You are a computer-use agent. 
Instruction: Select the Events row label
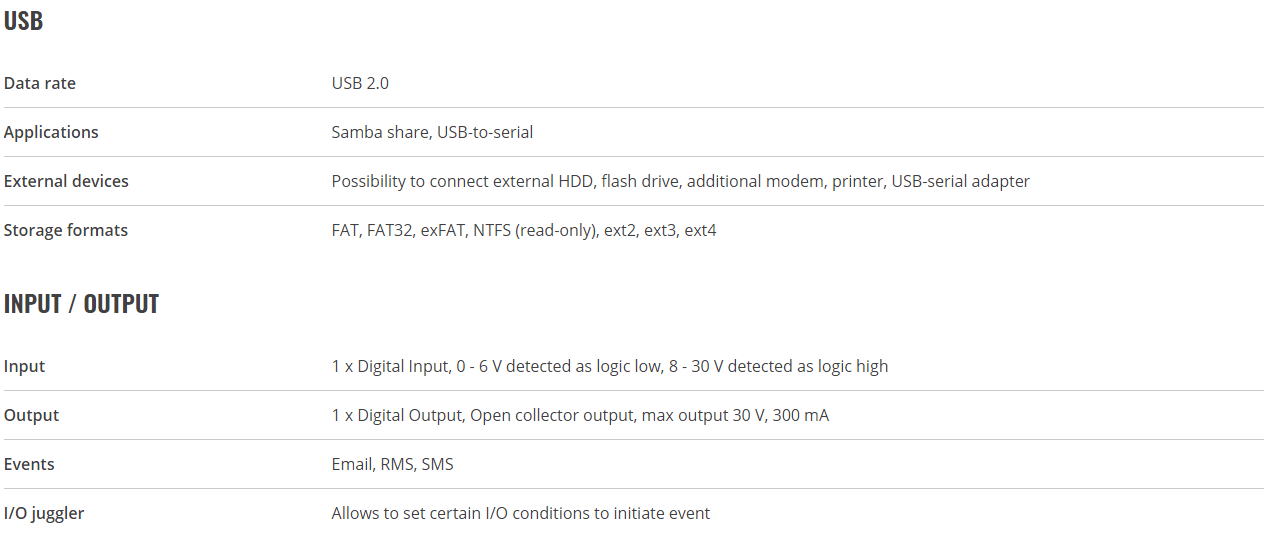click(29, 464)
